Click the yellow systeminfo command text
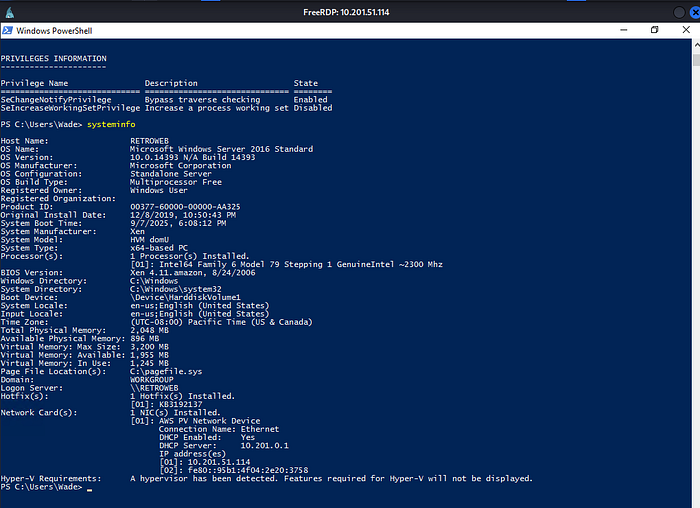Screen dimensions: 700x508 111,125
